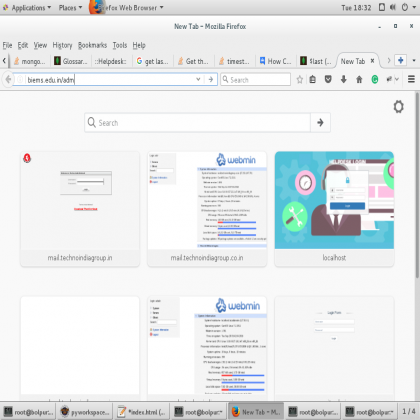Screen dimensions: 420x420
Task: Click the green Grammarly extension icon
Action: click(375, 79)
